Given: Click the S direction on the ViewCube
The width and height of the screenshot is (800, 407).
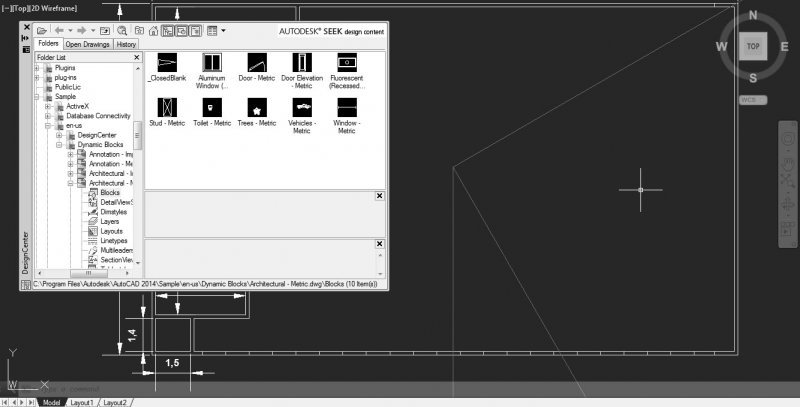Looking at the screenshot, I should [753, 78].
